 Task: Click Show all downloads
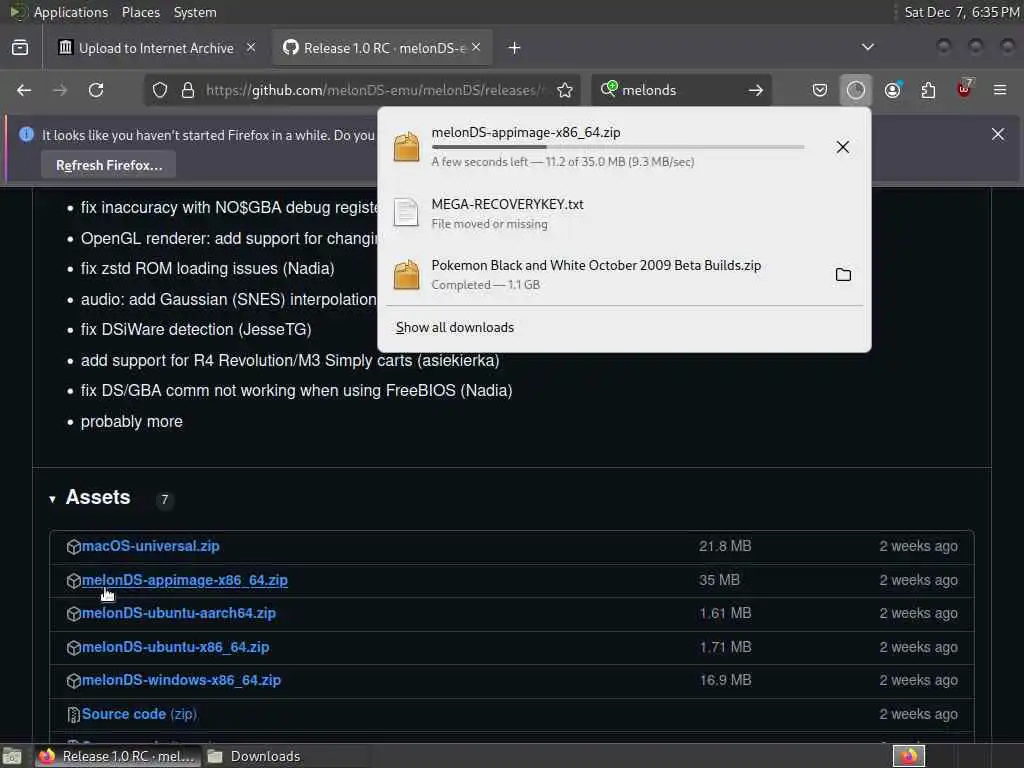tap(455, 327)
